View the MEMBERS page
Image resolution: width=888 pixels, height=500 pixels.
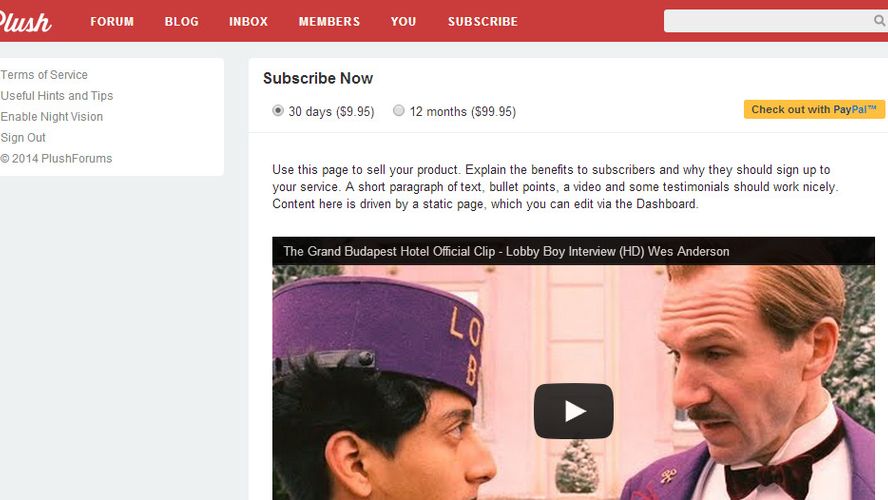329,22
